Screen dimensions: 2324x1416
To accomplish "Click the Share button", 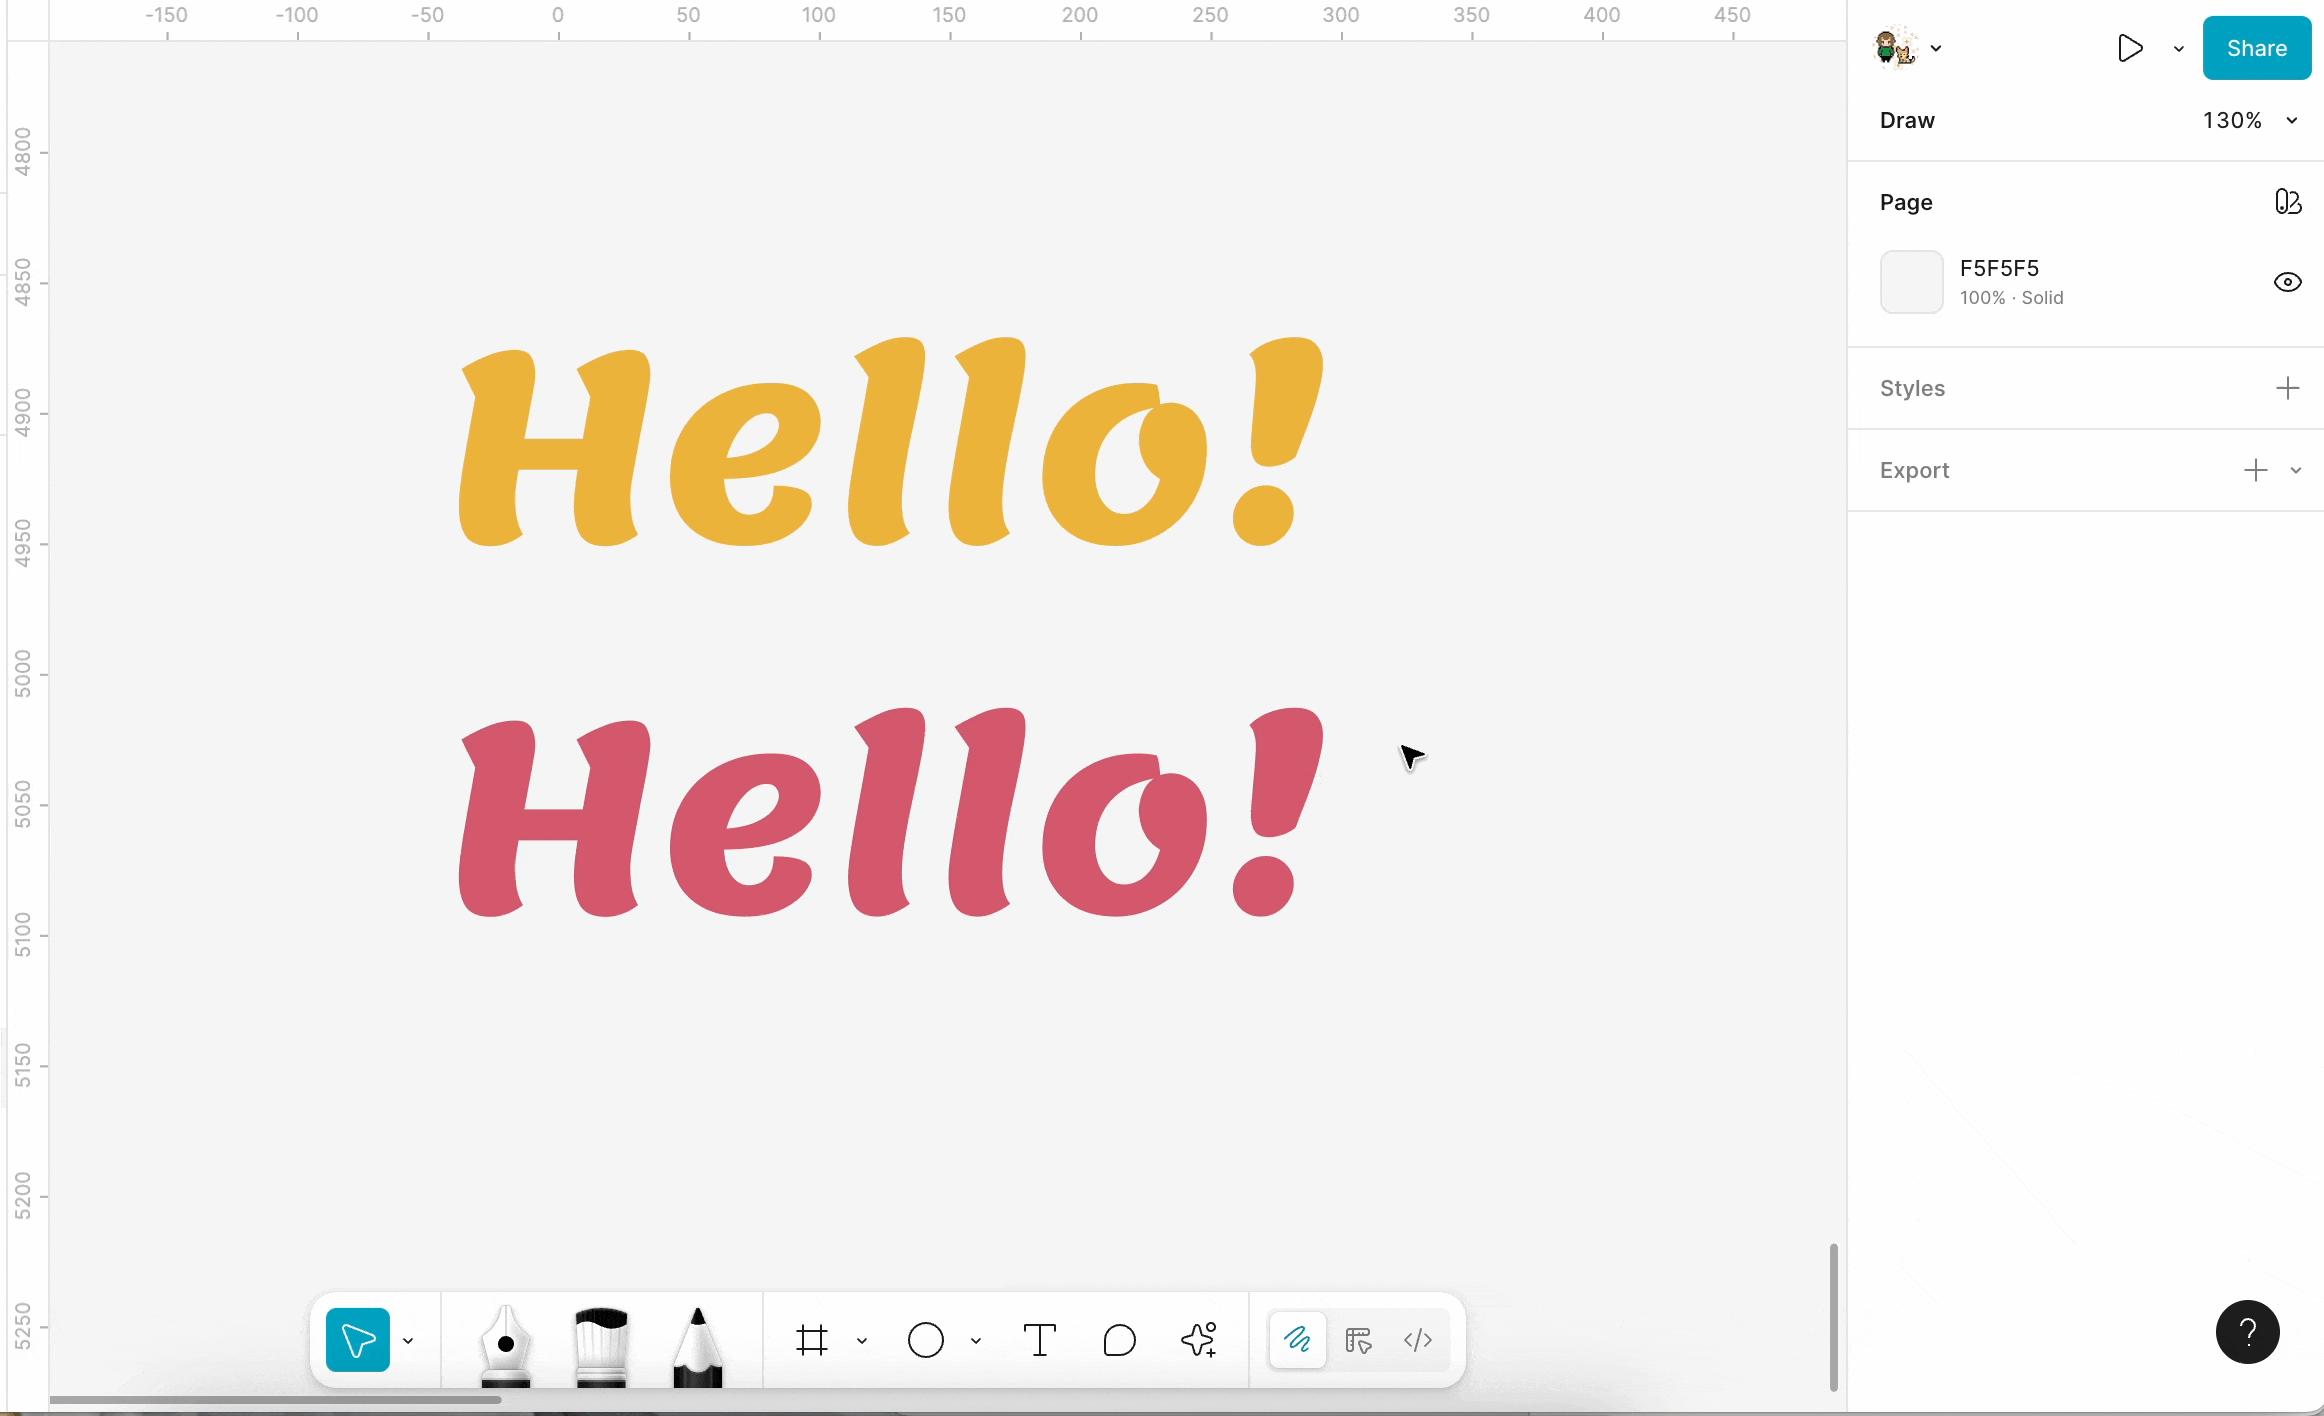I will (x=2257, y=48).
